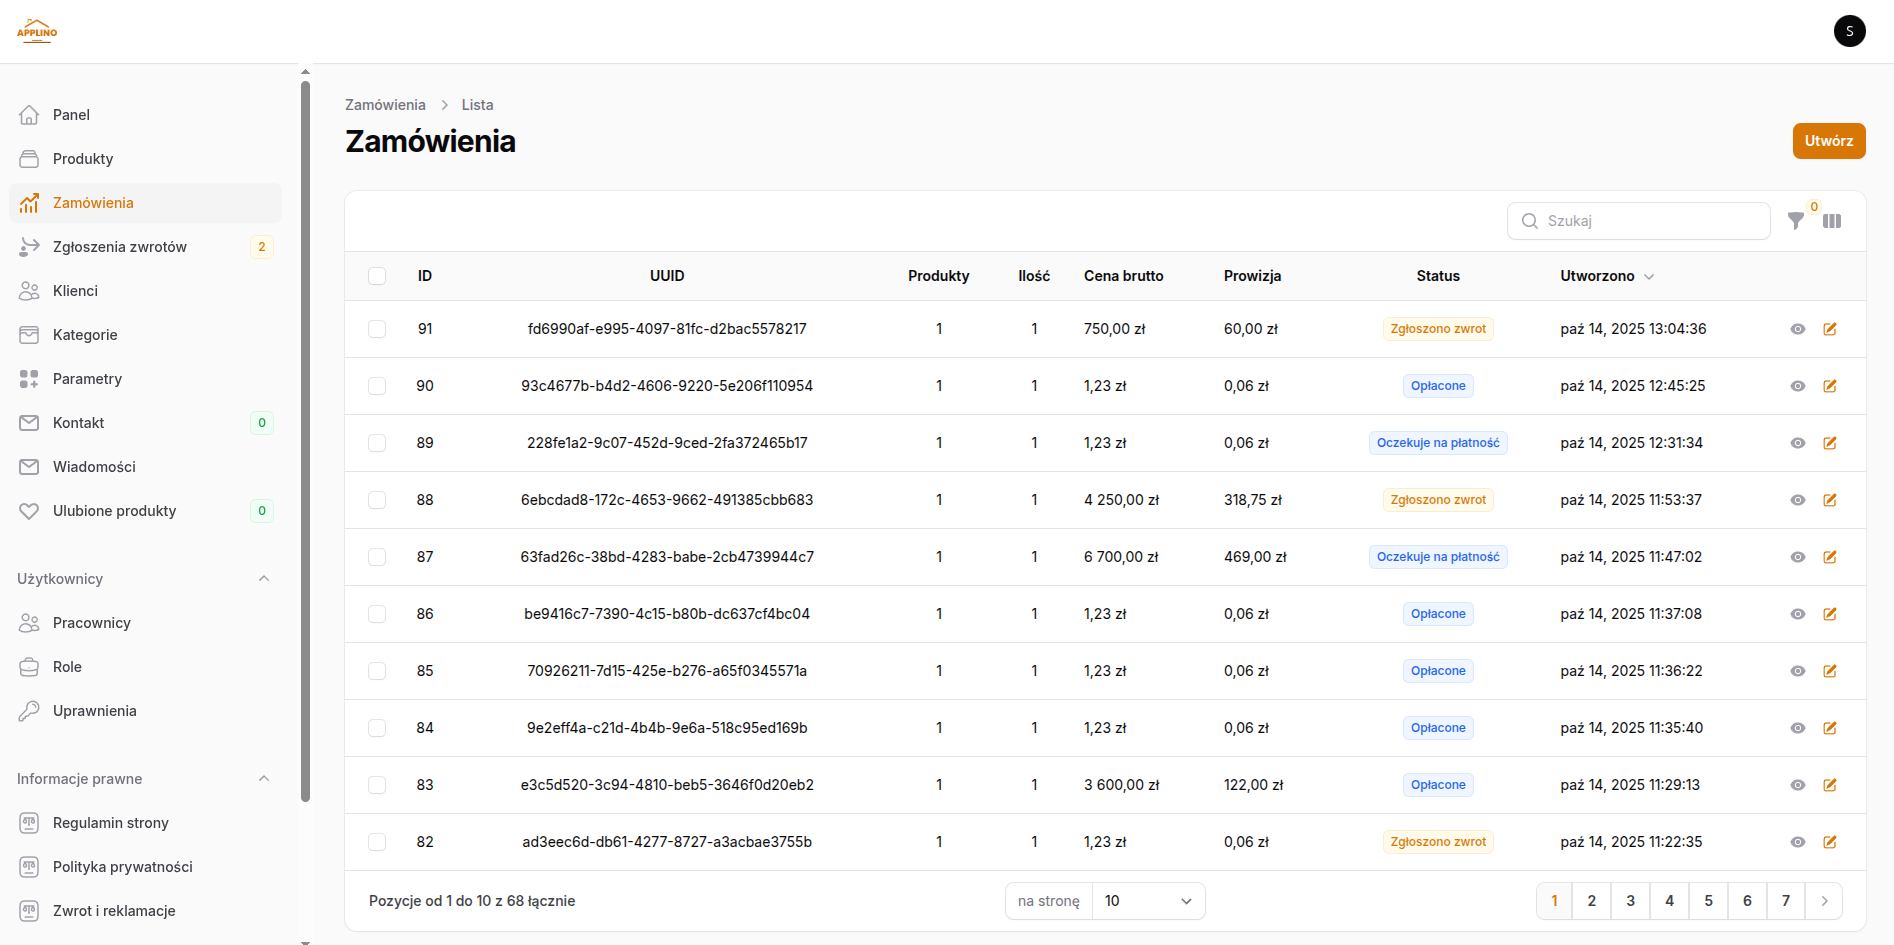Click the sidebar vertical scrollbar
This screenshot has height=945, width=1894.
305,440
